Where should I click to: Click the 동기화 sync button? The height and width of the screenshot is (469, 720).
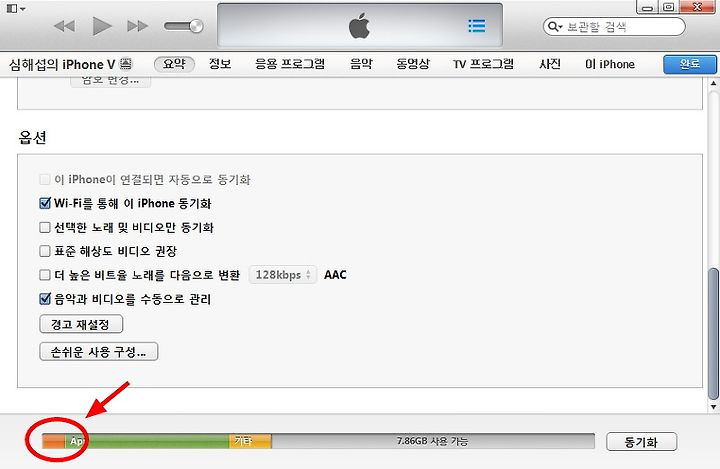coord(641,442)
